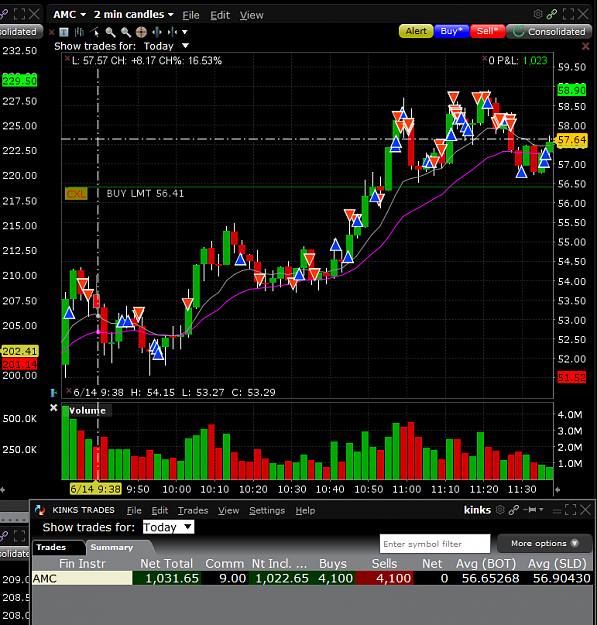This screenshot has height=625, width=597.
Task: Open Trades window Edit menu
Action: 159,511
